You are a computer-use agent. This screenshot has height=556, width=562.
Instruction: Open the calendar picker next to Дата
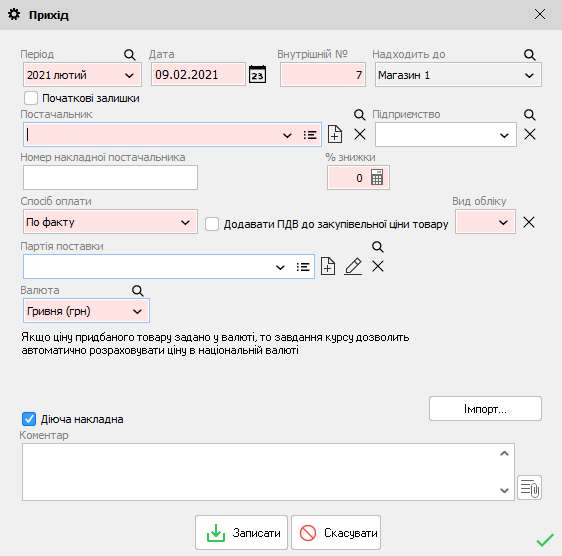(257, 74)
